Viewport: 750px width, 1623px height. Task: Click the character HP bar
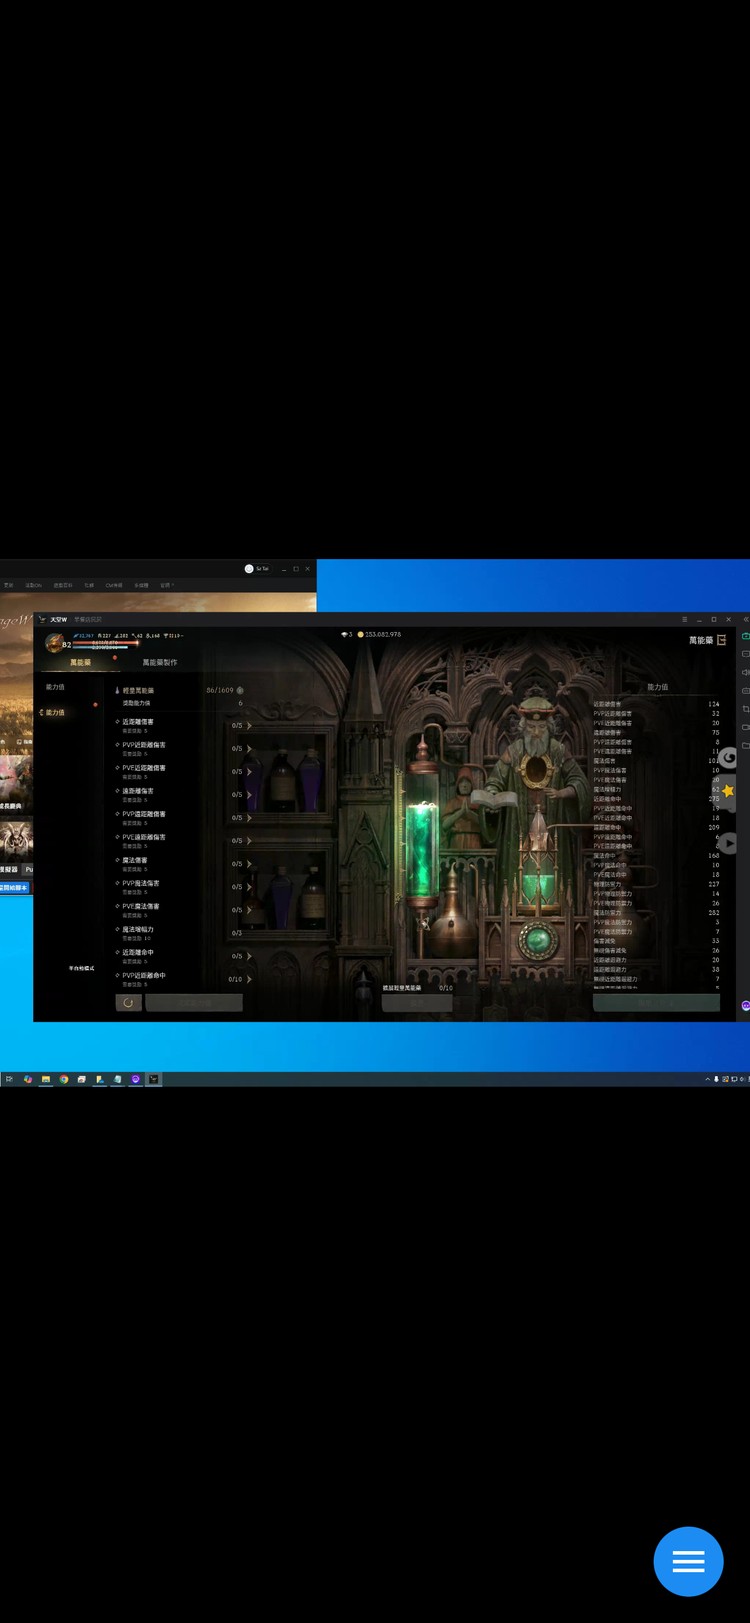[x=105, y=642]
